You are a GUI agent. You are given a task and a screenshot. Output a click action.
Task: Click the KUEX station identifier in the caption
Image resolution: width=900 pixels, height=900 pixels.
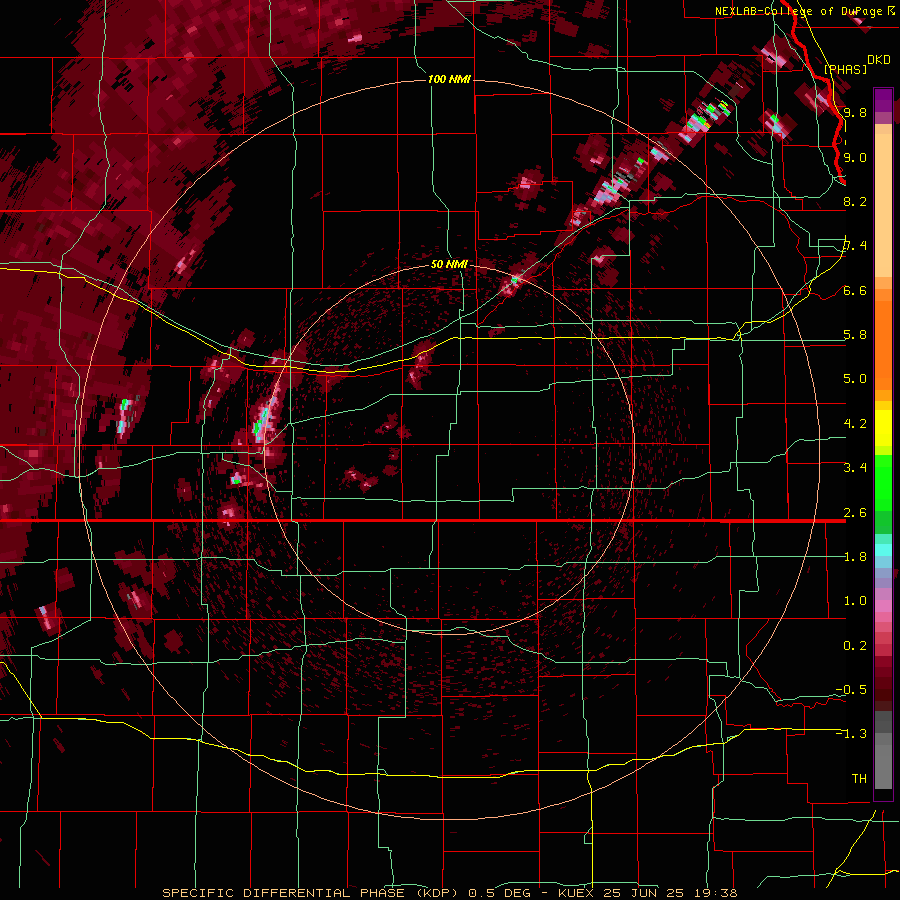(575, 893)
